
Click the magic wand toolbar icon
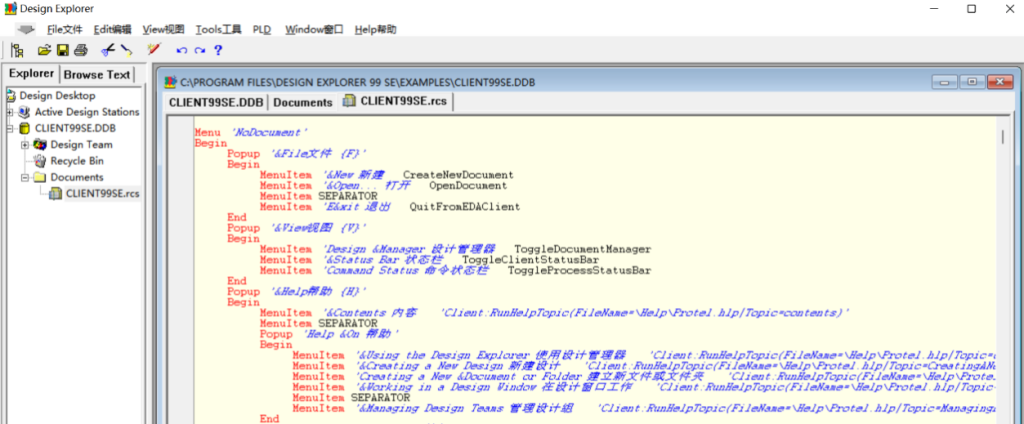click(153, 49)
